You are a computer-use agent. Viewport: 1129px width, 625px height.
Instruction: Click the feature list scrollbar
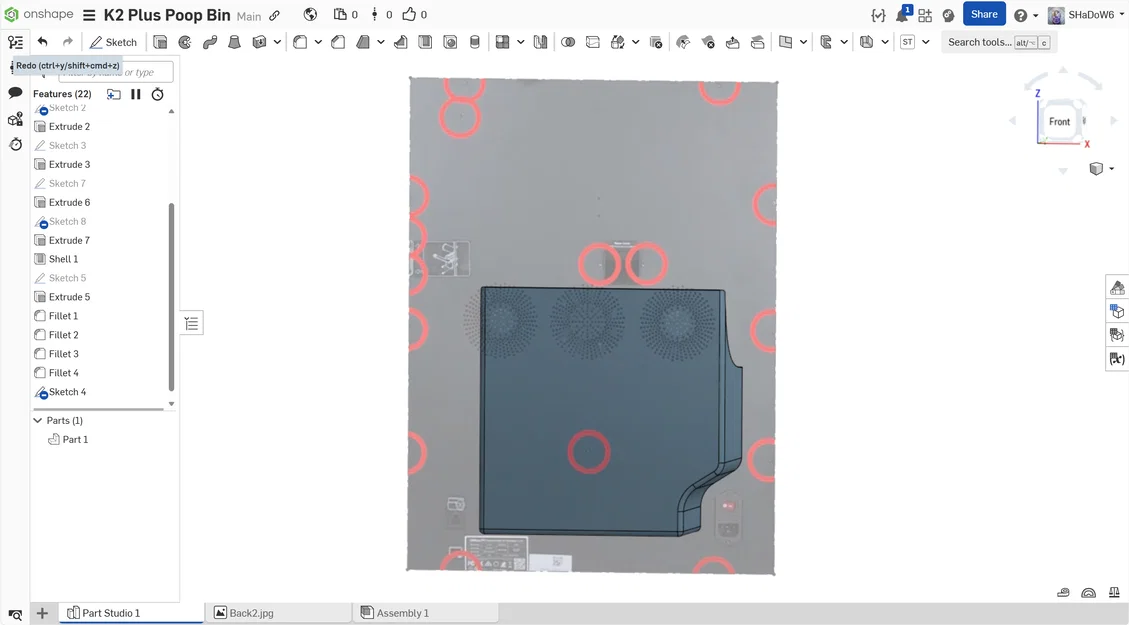point(171,296)
